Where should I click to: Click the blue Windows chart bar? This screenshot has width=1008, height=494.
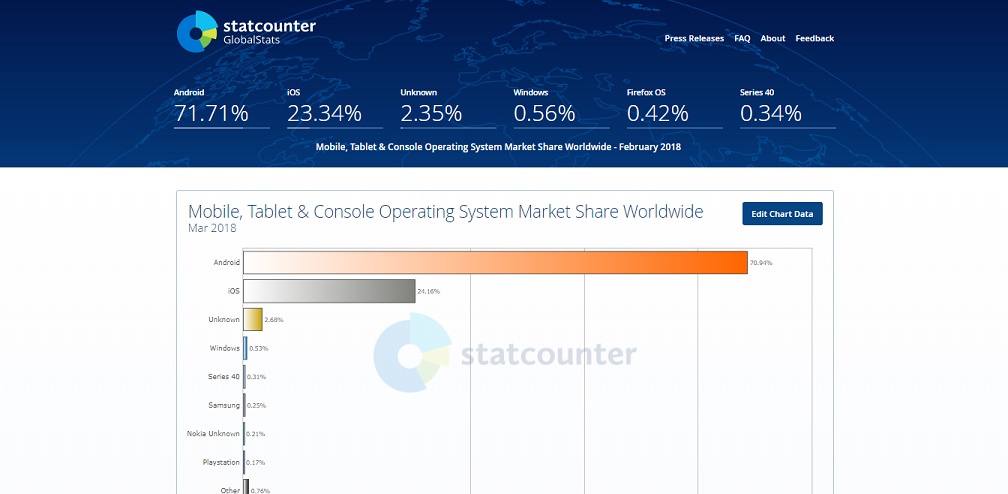(245, 348)
